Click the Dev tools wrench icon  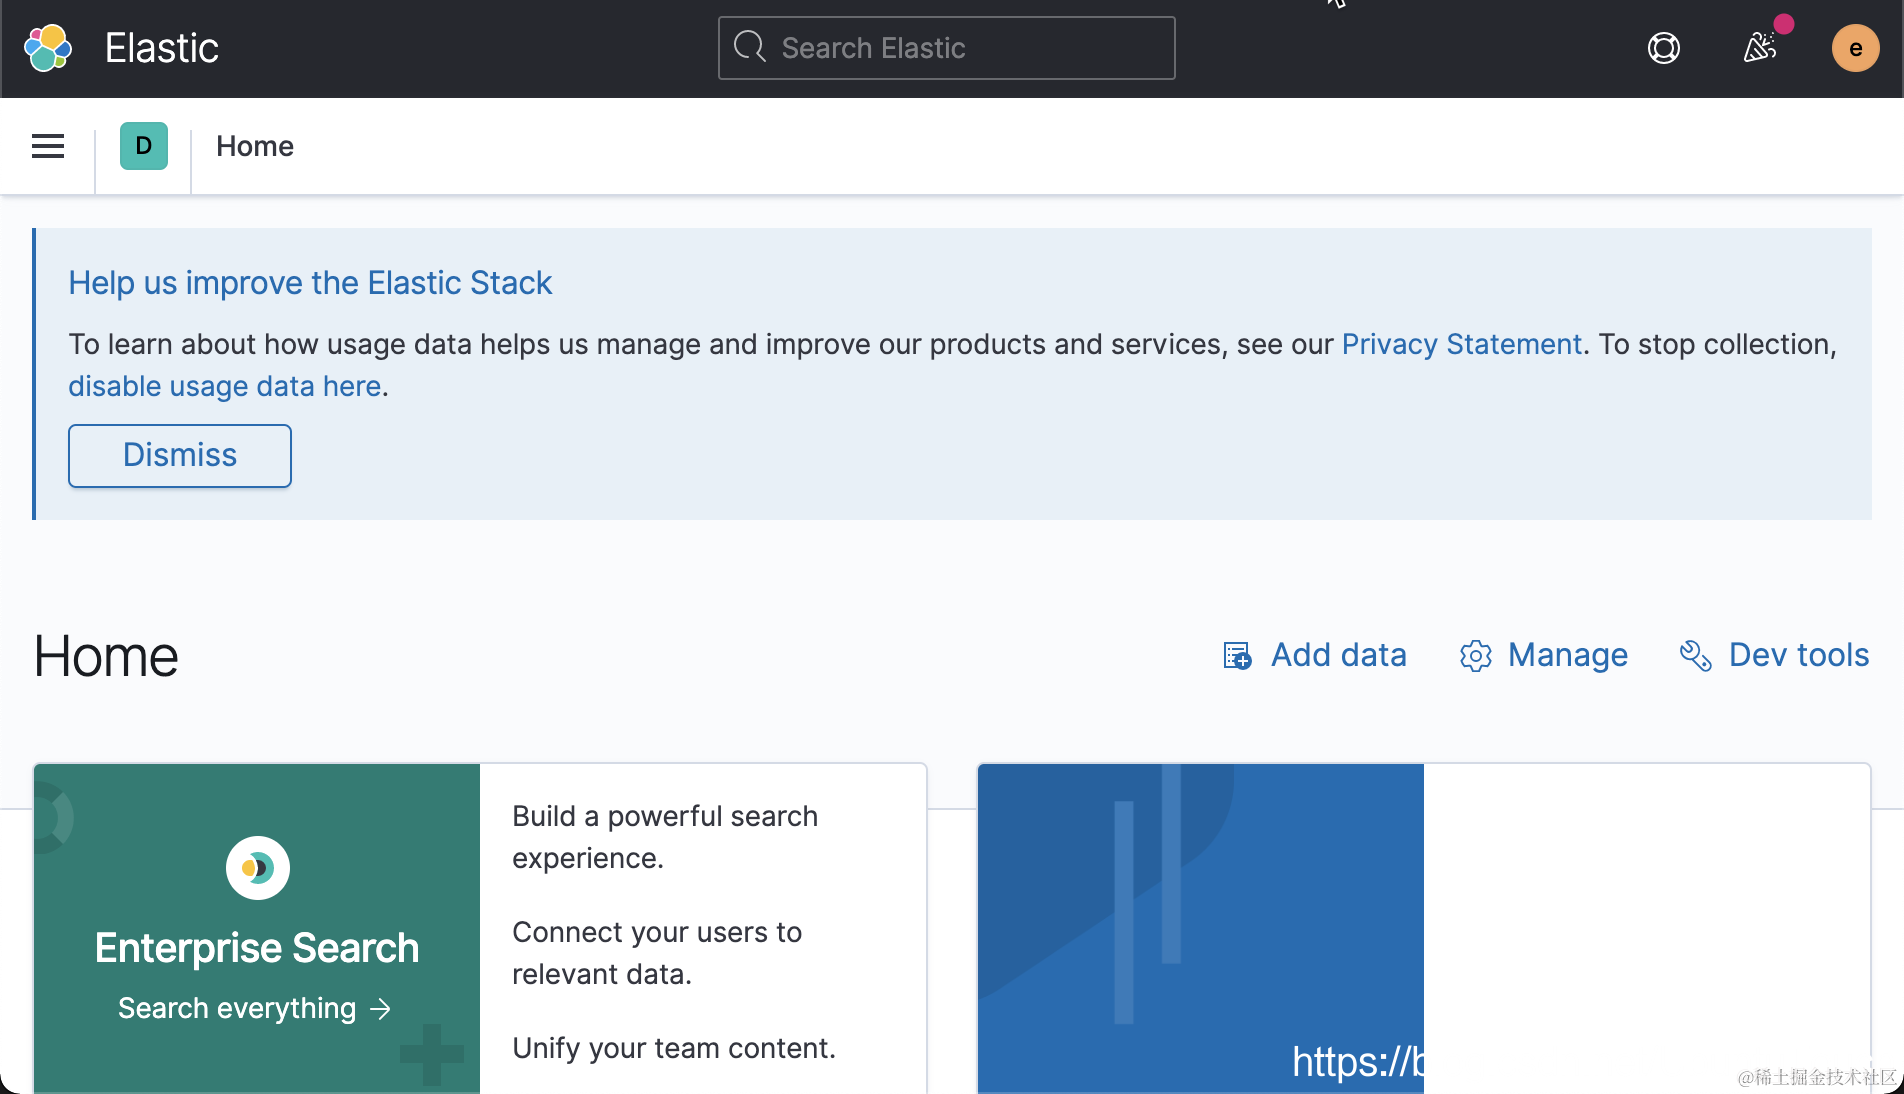(x=1695, y=656)
